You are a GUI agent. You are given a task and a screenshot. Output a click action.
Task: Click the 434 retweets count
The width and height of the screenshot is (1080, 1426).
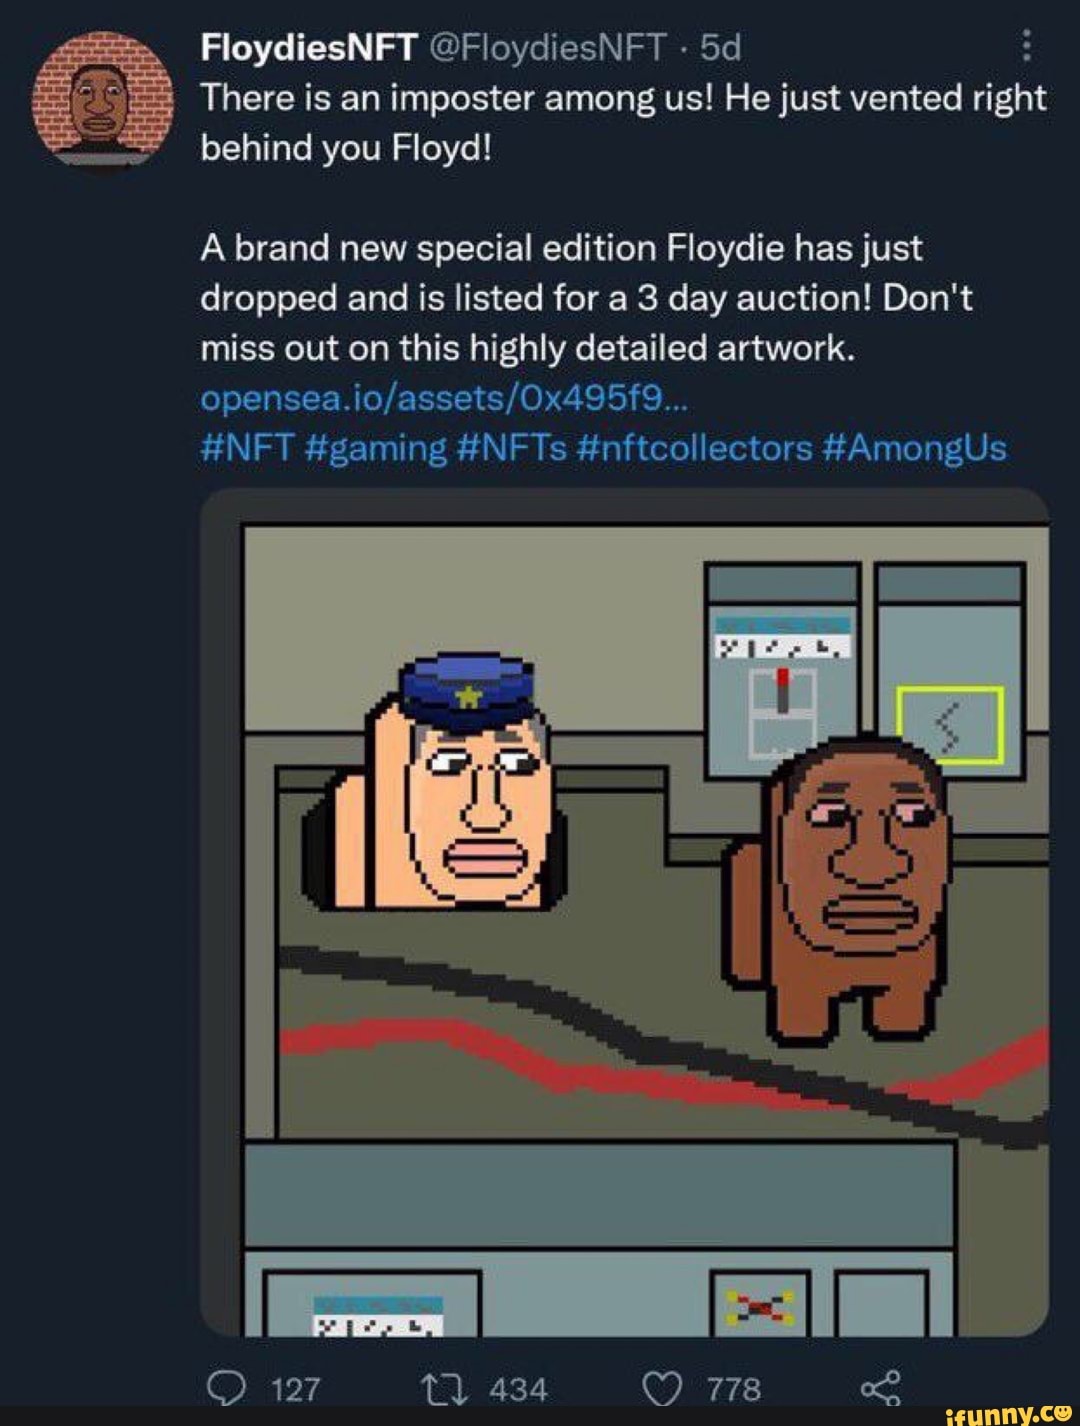click(518, 1388)
